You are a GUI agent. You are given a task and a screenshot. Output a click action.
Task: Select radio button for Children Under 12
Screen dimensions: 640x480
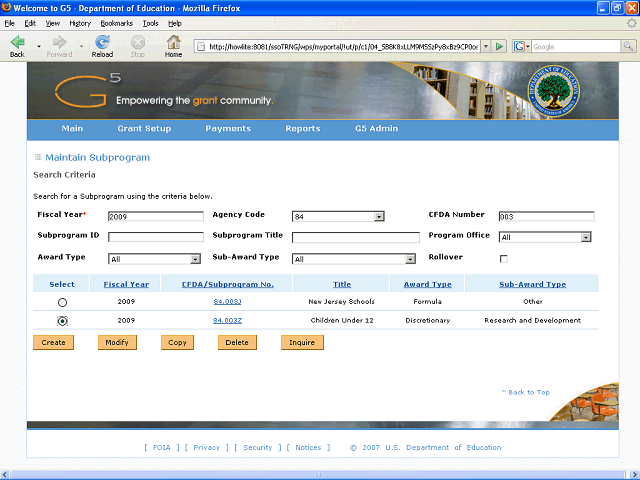point(62,321)
